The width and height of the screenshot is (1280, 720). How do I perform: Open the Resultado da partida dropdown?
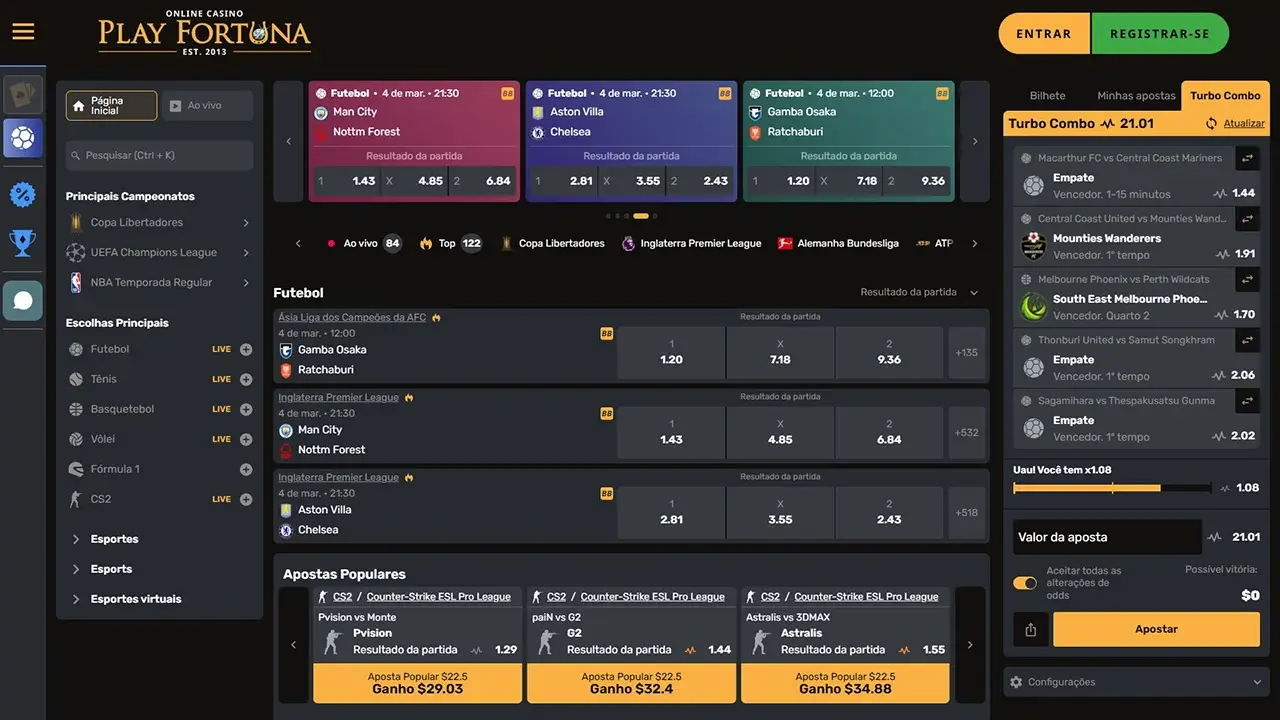(x=920, y=292)
